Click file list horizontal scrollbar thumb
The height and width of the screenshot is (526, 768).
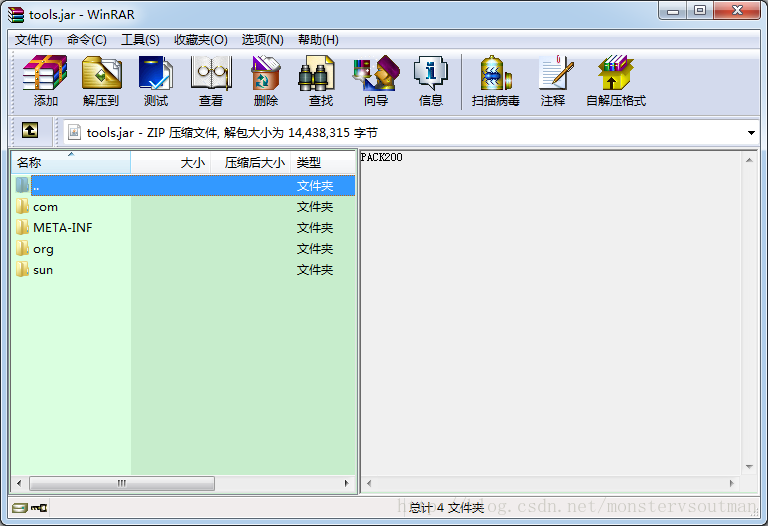[122, 483]
